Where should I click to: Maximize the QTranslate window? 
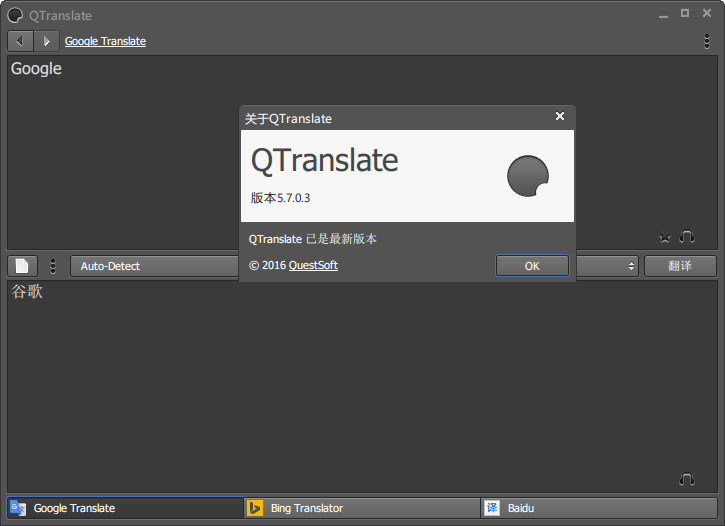[685, 13]
